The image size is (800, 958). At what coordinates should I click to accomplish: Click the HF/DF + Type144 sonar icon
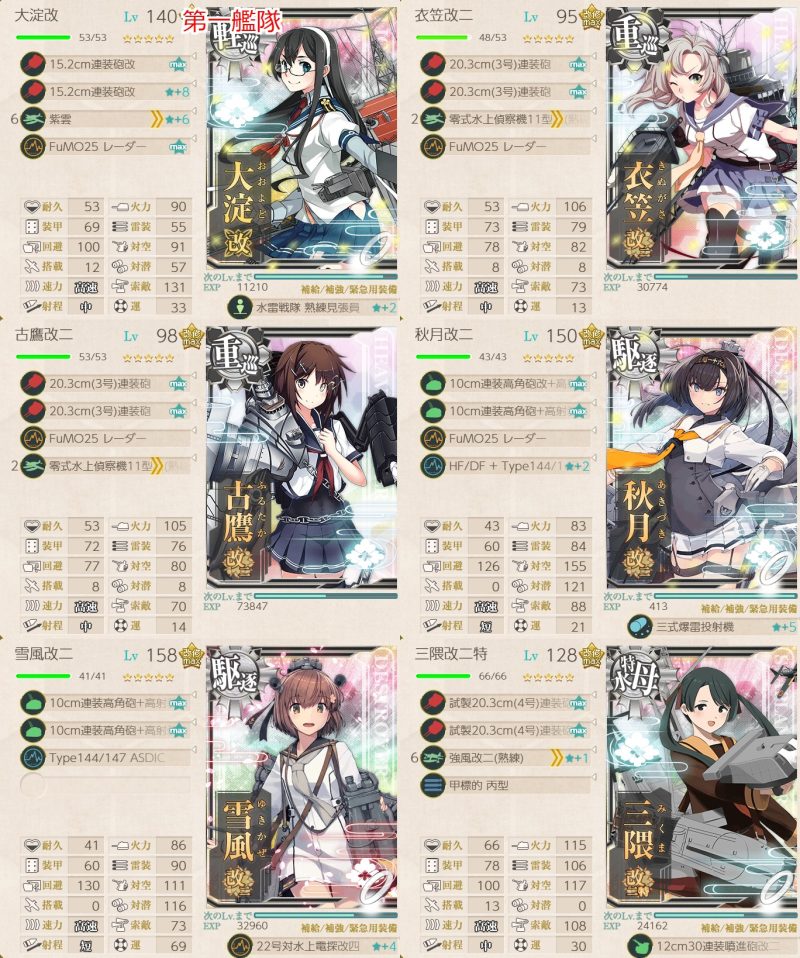pos(433,466)
